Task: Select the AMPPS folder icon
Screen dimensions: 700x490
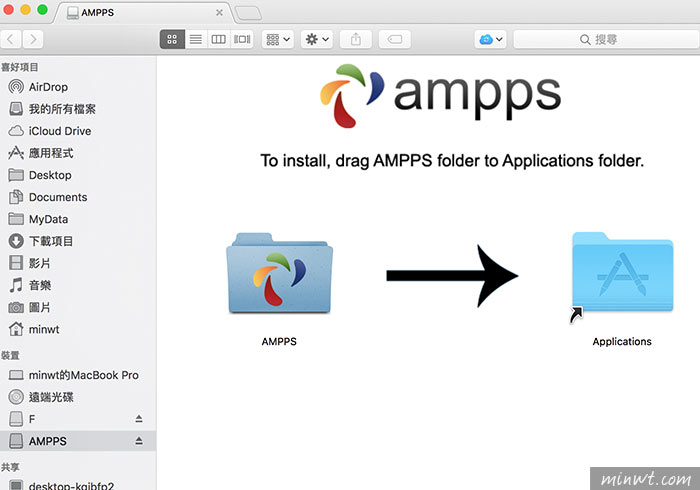Action: pos(280,273)
